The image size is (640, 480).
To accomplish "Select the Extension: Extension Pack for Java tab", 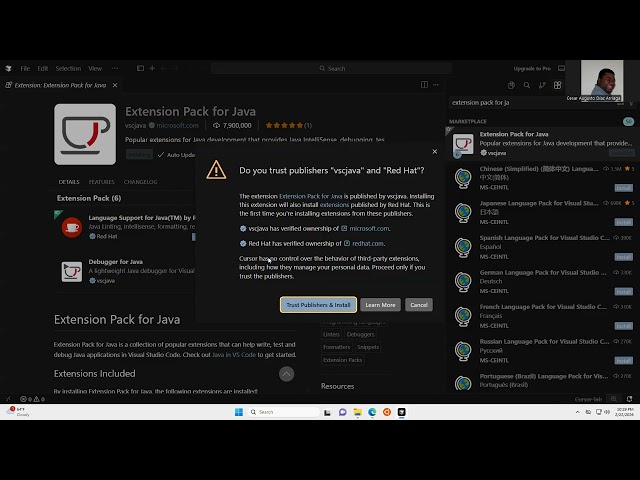I will point(60,85).
